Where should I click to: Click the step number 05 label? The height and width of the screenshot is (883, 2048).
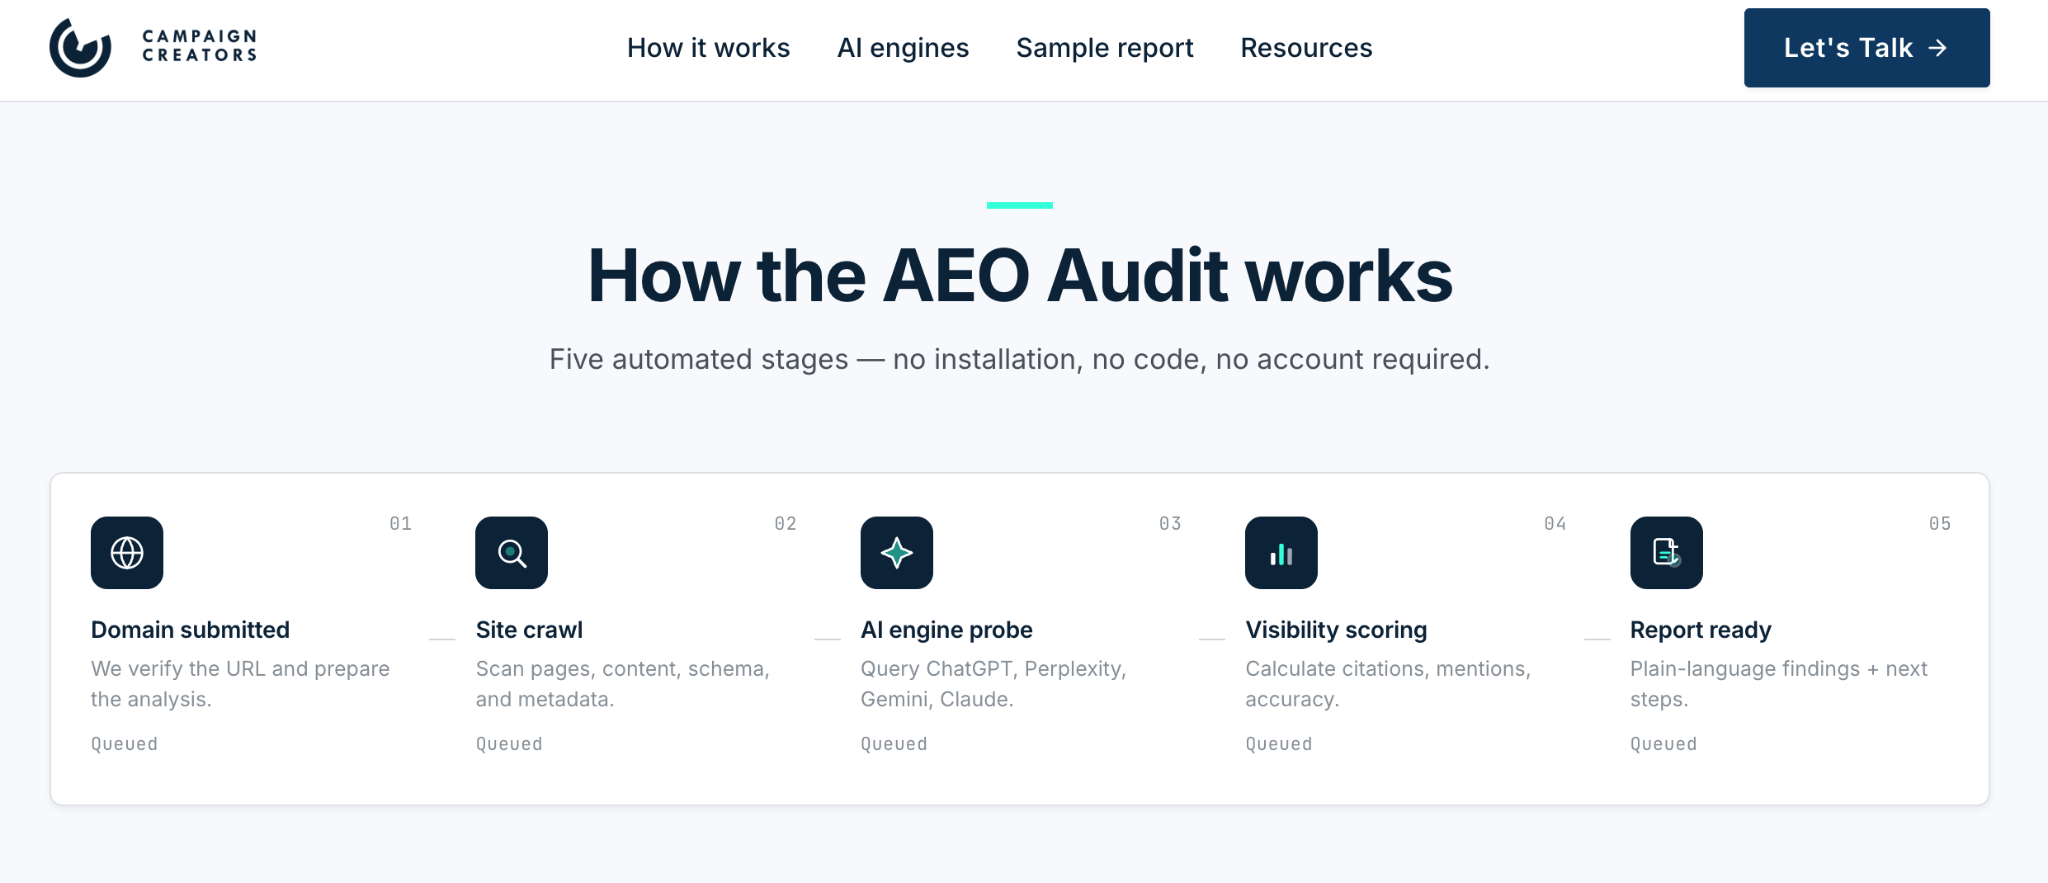(1940, 524)
